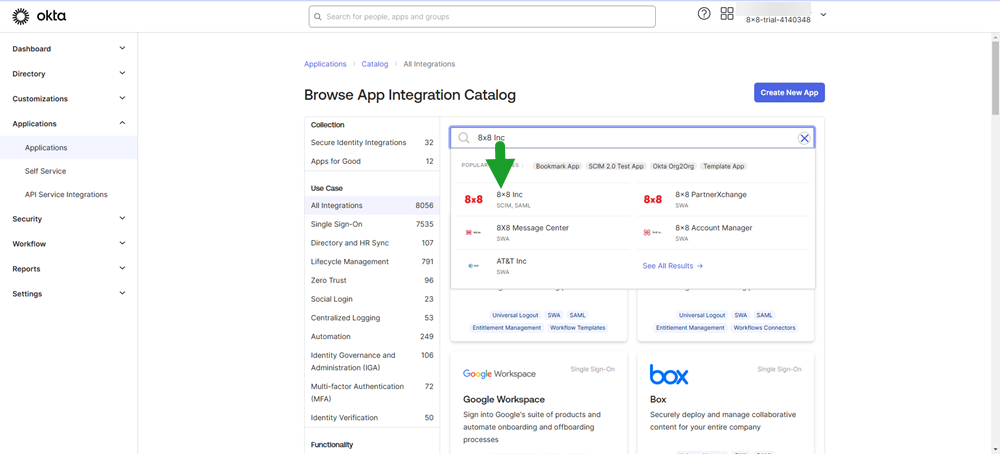1000x455 pixels.
Task: Expand the Customizations menu chevron
Action: 122,98
